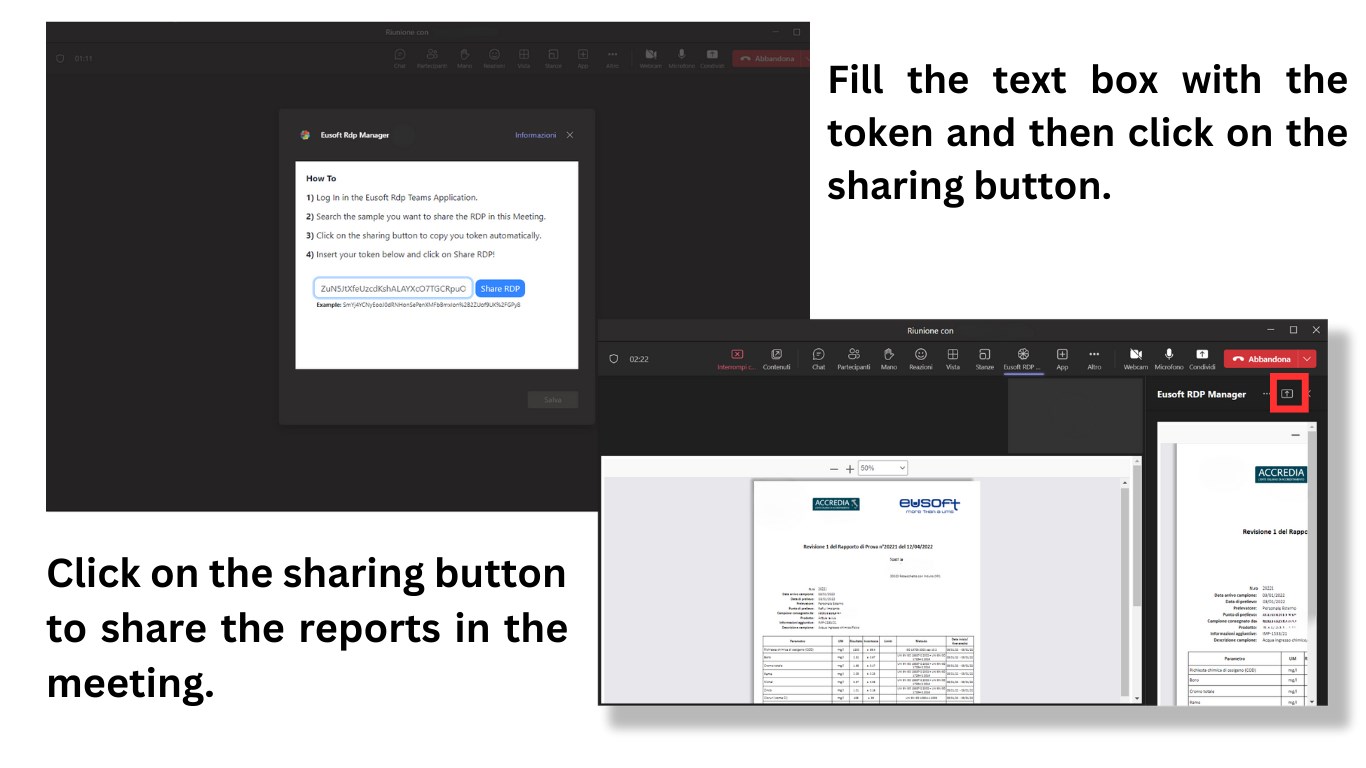Click shield icon beside 02:22 timer
This screenshot has height=768, width=1366.
tap(614, 358)
